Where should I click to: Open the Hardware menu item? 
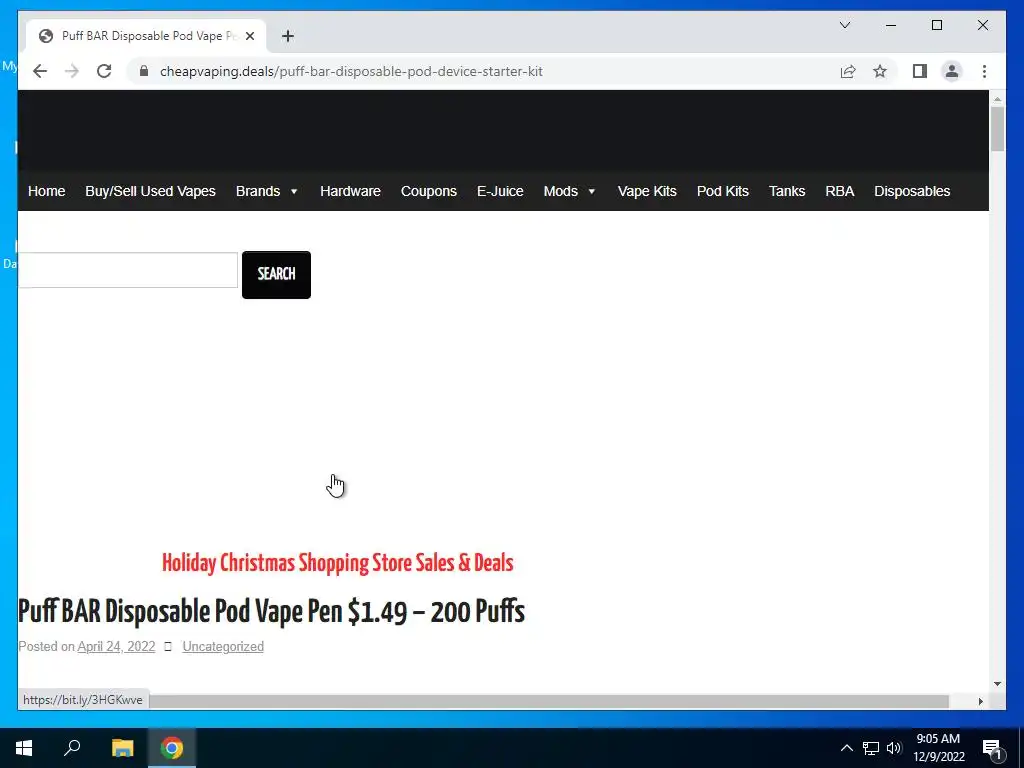(350, 191)
